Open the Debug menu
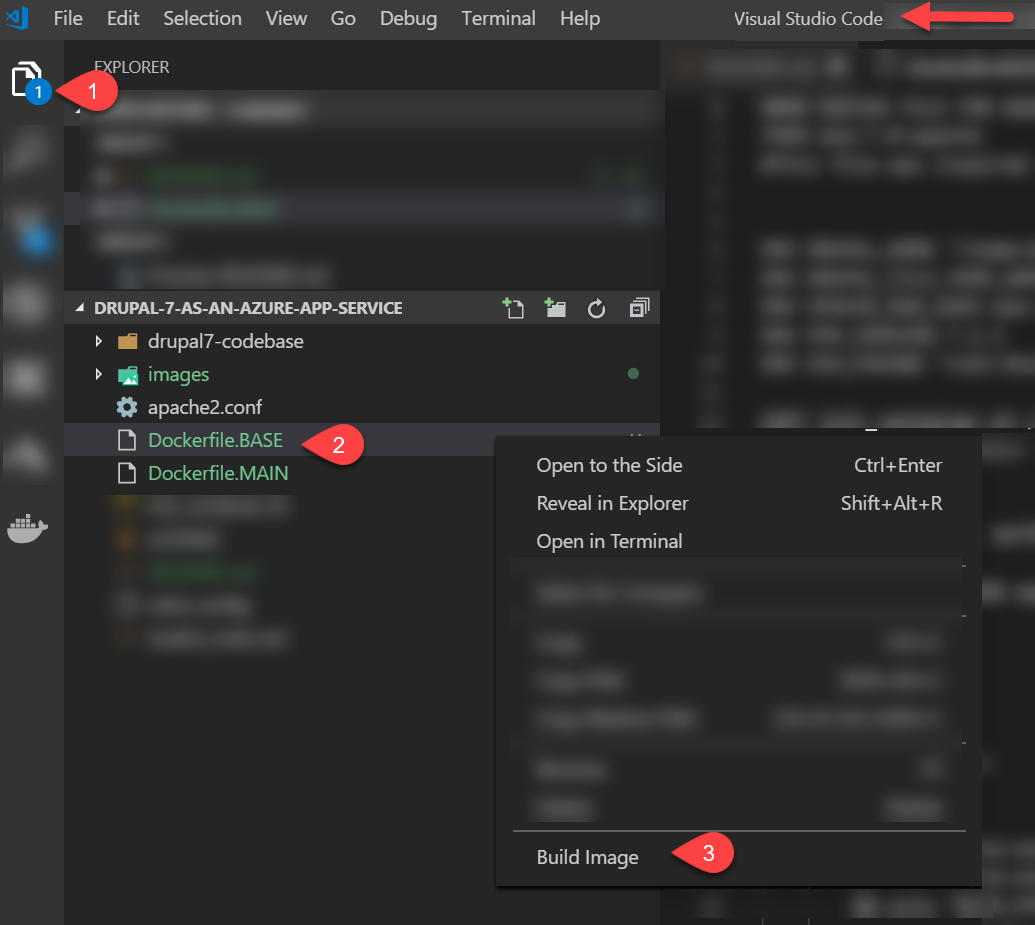1035x925 pixels. point(408,18)
